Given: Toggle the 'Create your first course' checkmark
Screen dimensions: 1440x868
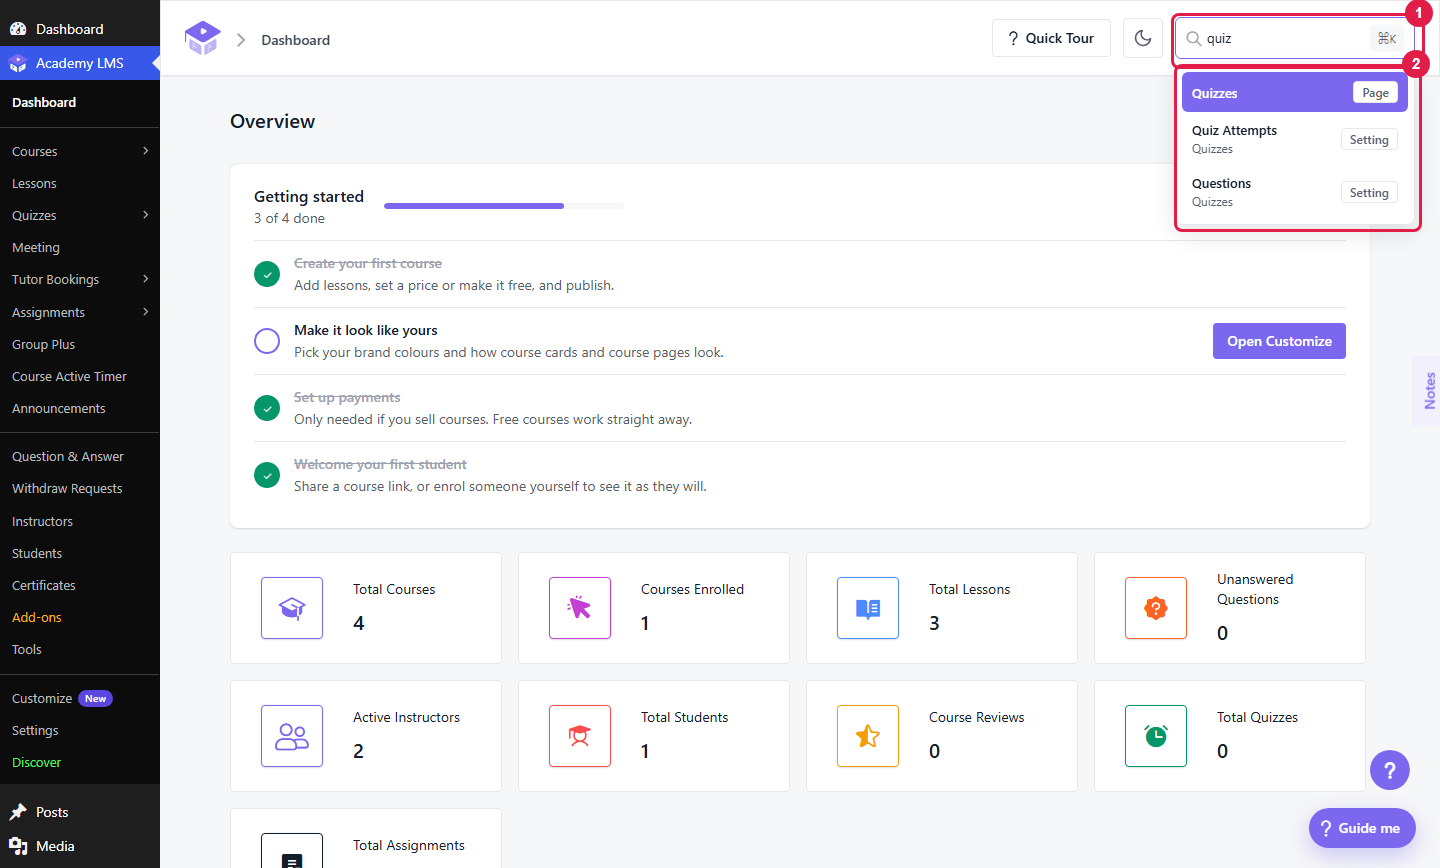Looking at the screenshot, I should pos(267,274).
